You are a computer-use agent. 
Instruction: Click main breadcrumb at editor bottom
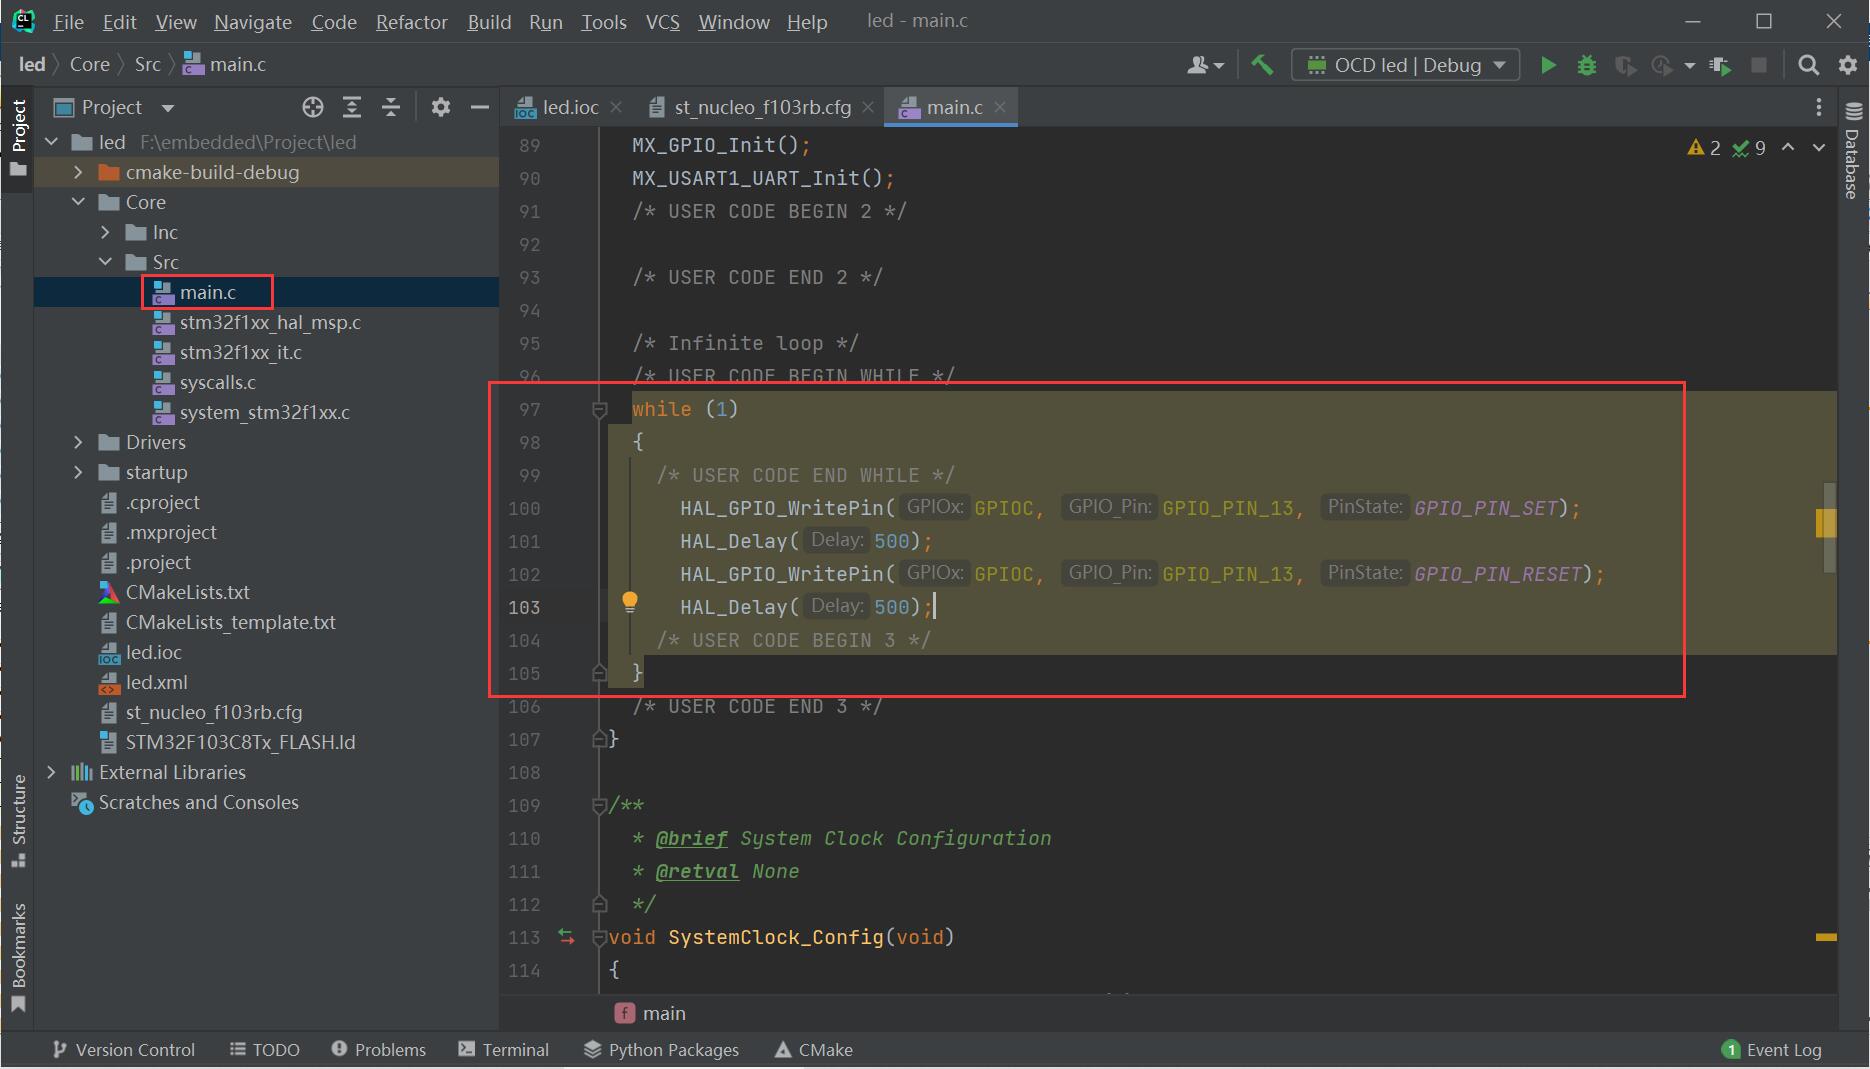click(650, 1013)
